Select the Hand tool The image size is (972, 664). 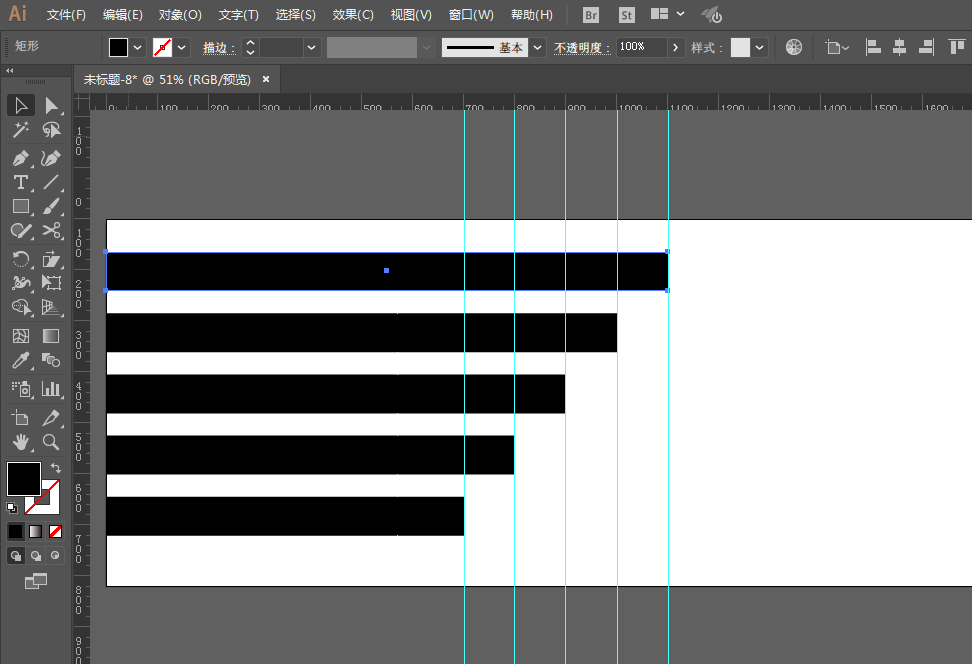pos(20,442)
